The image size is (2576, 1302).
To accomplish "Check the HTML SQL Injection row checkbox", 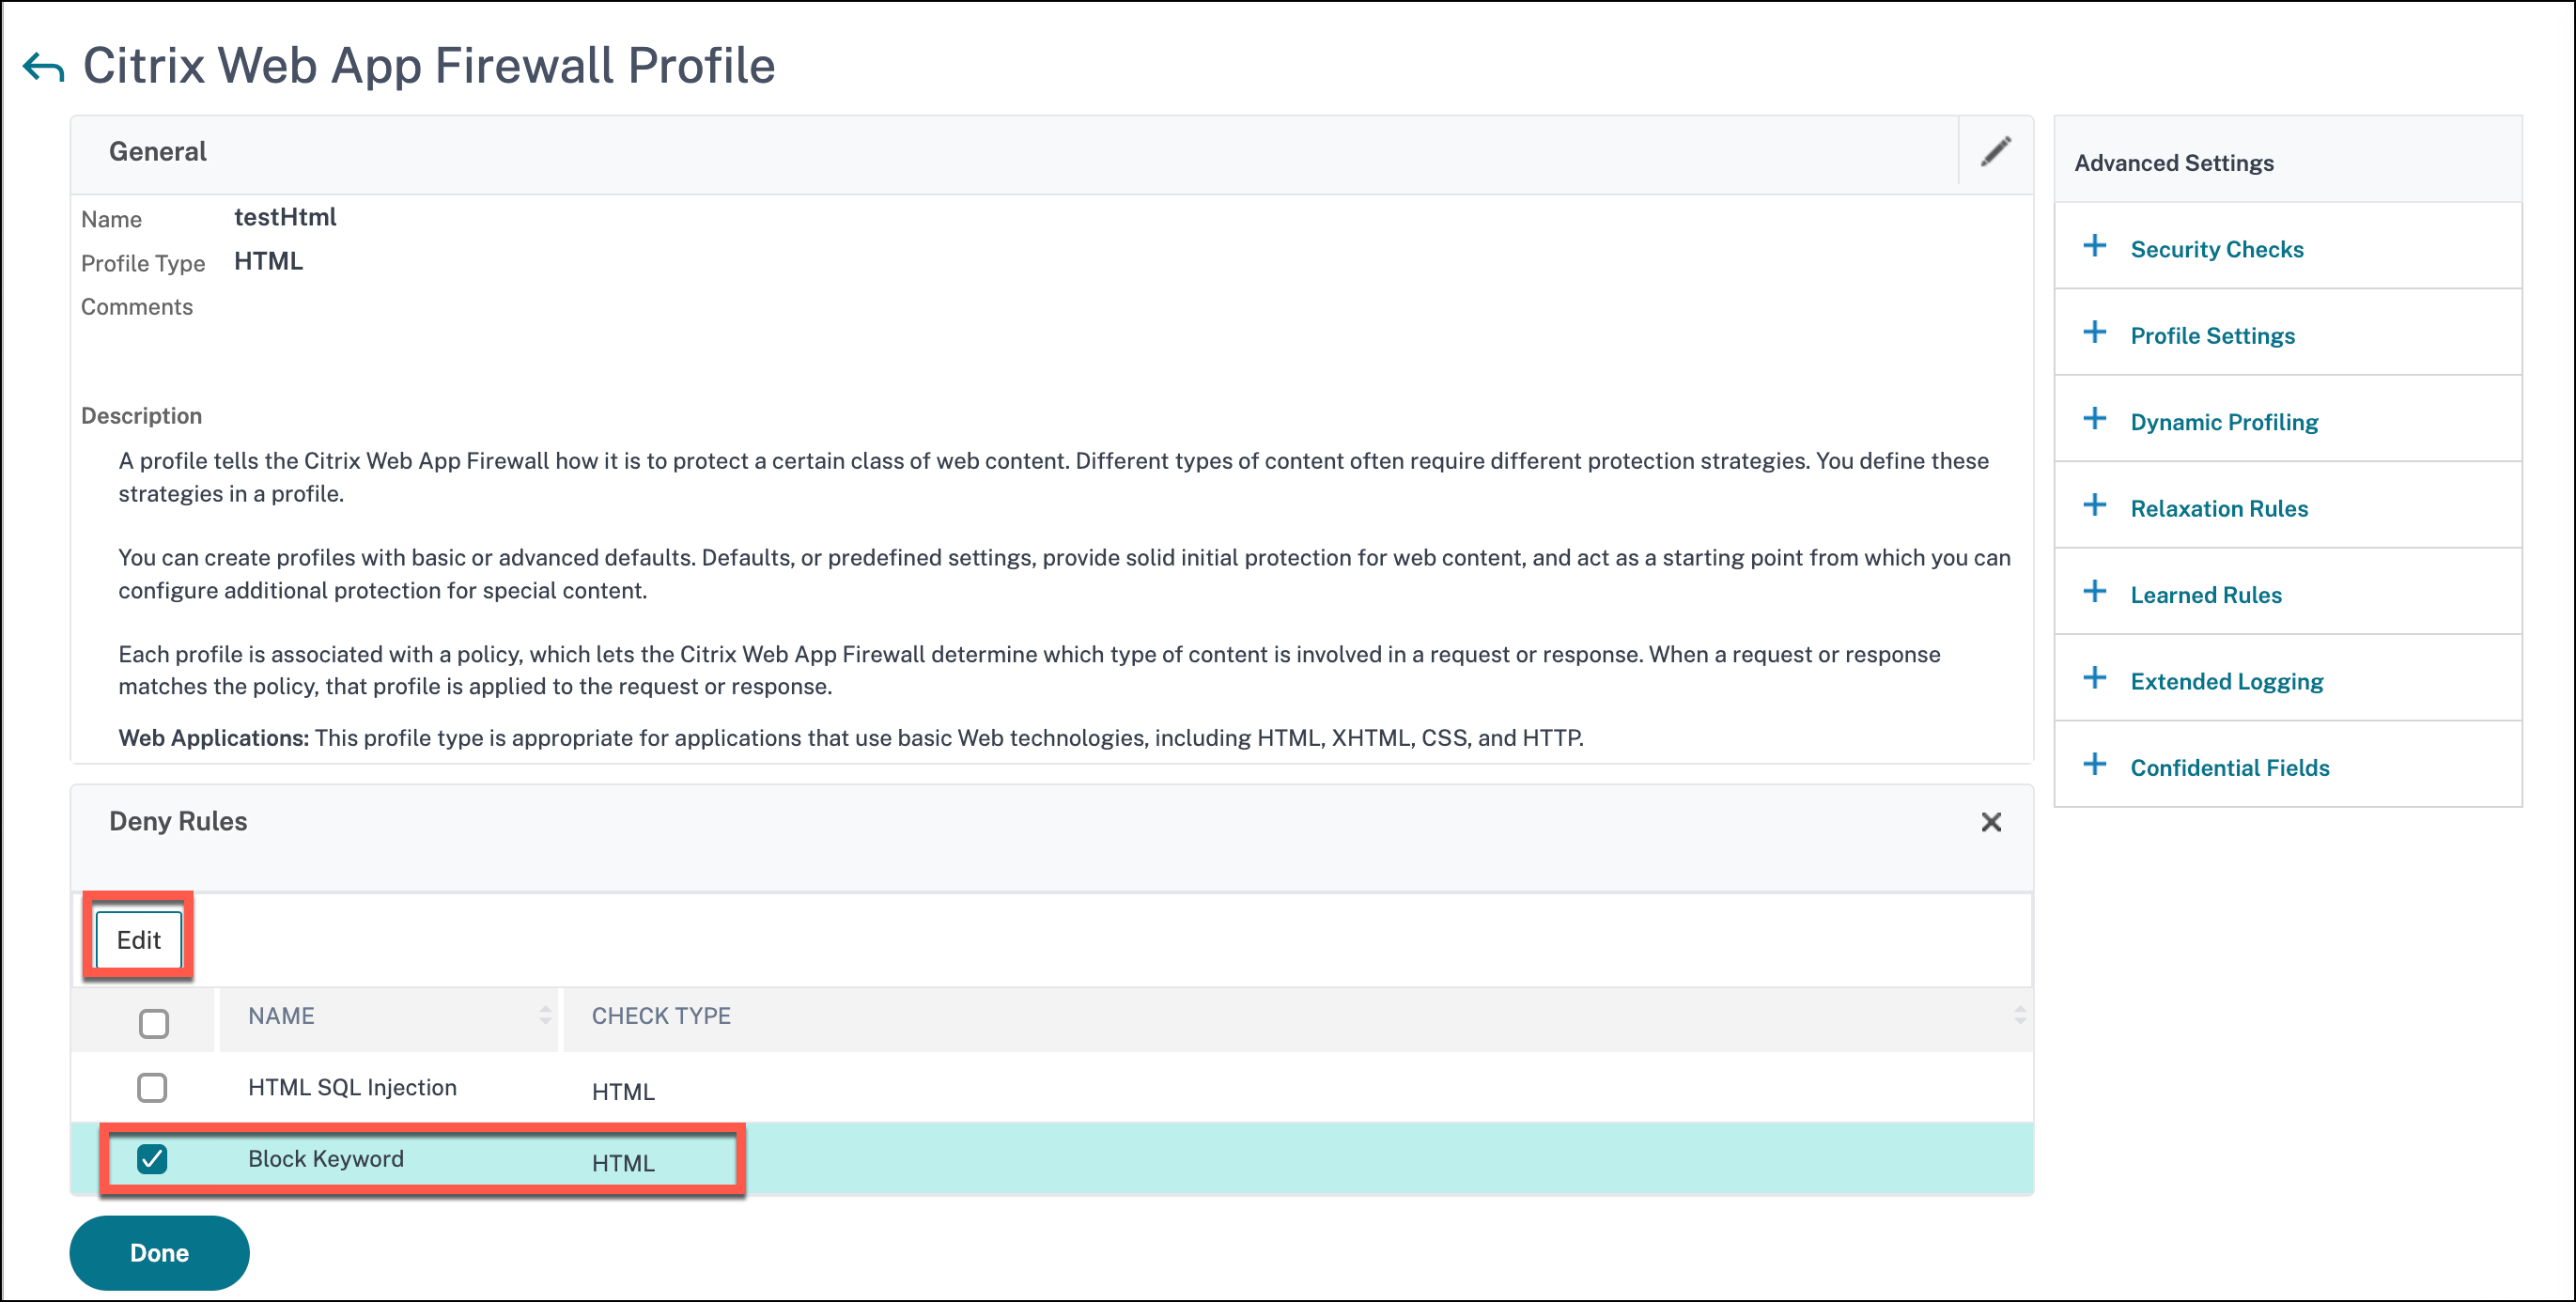I will tap(152, 1087).
